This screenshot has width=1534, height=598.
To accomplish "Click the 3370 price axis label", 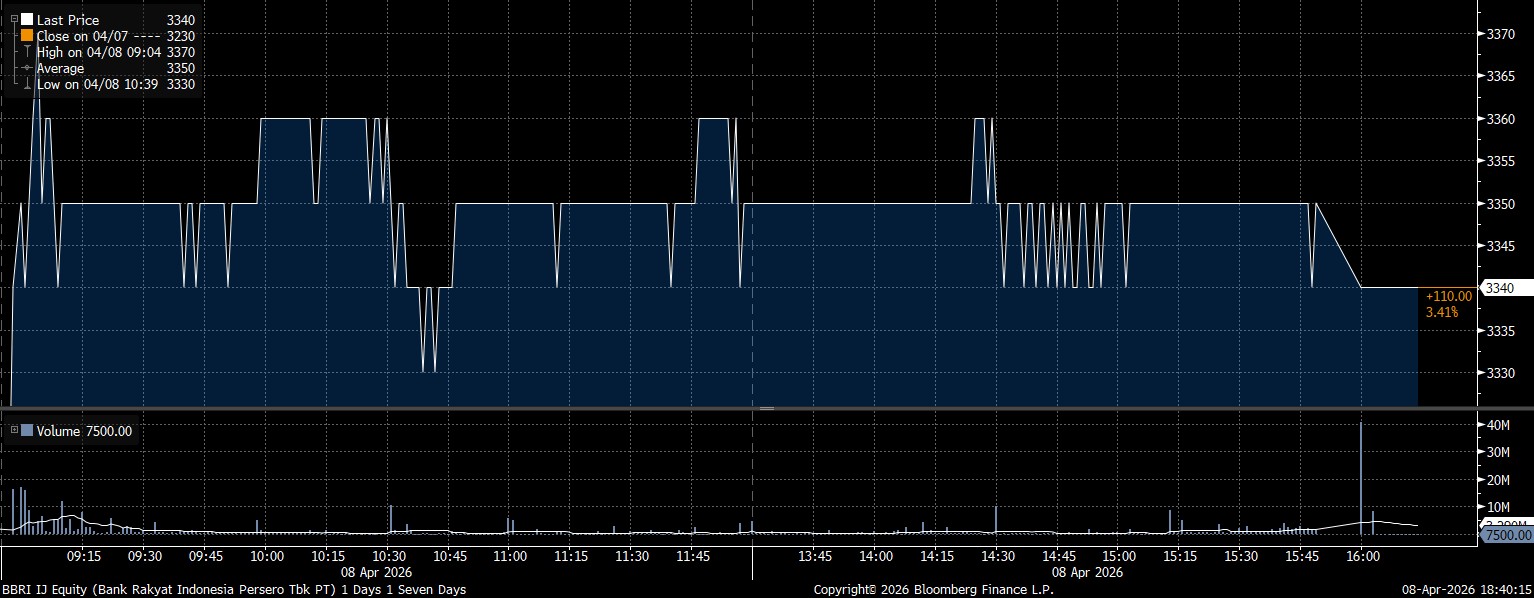I will click(x=1503, y=35).
